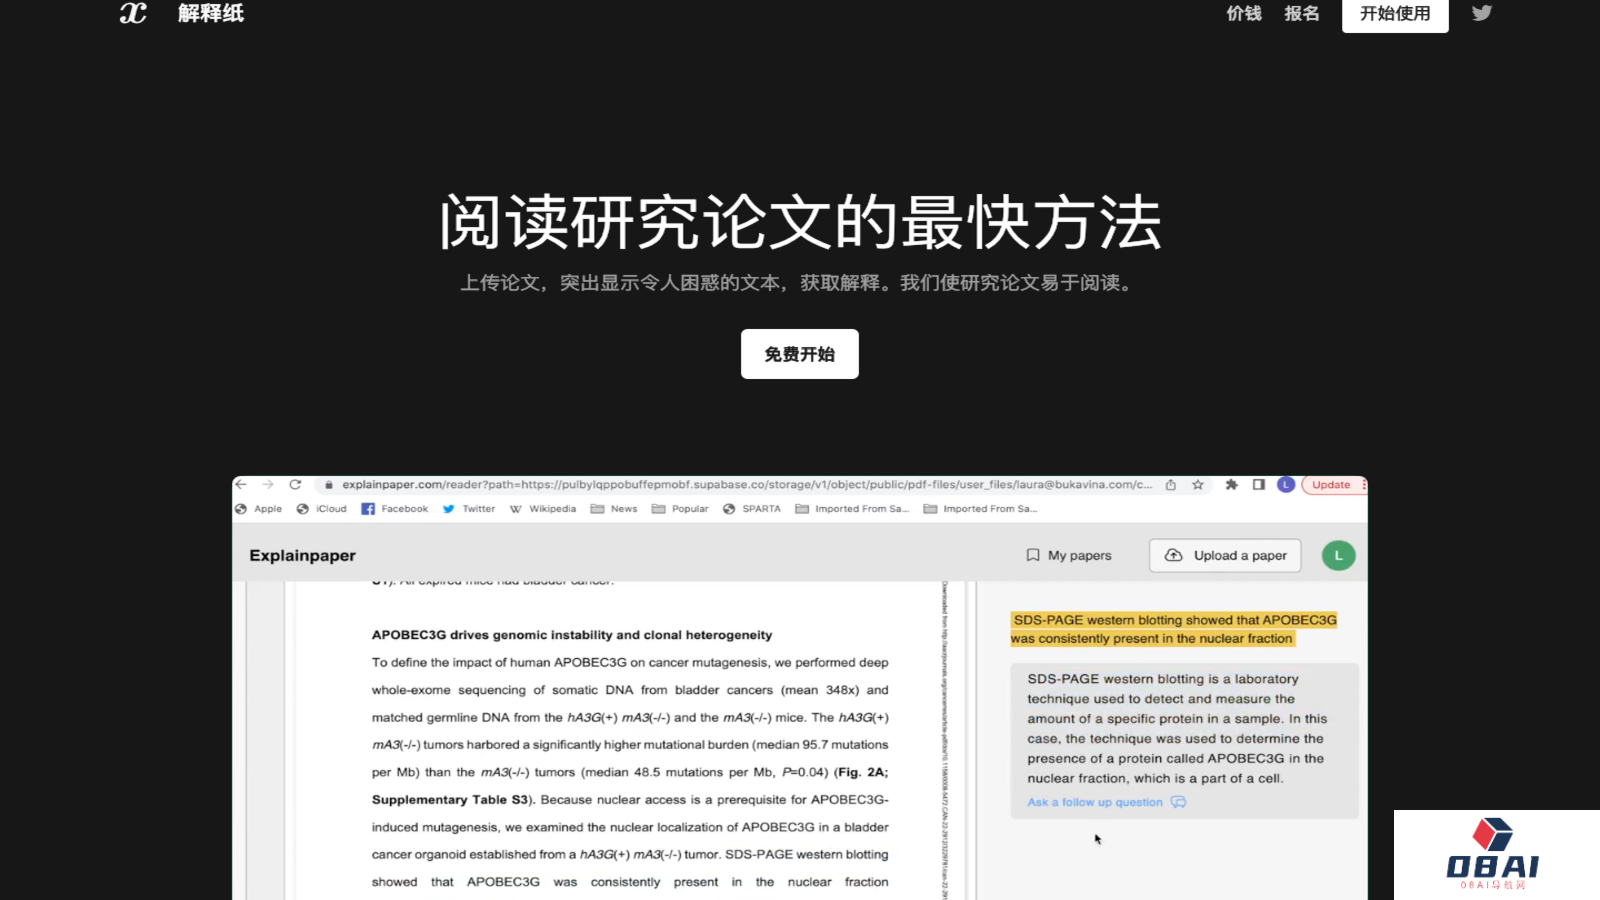Click the 阅读研究论文的最快方法 headline
1600x900 pixels.
click(800, 222)
